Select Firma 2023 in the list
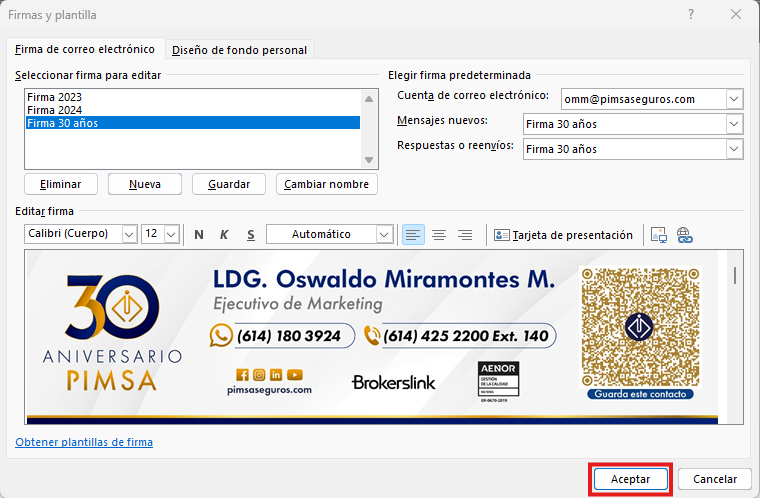Image resolution: width=760 pixels, height=498 pixels. (x=193, y=97)
